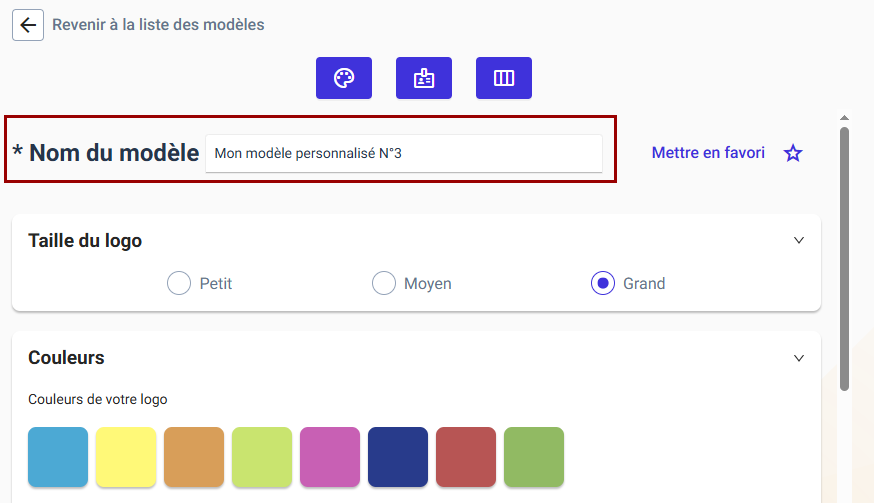874x503 pixels.
Task: Open the ID badge information tab
Action: point(424,78)
